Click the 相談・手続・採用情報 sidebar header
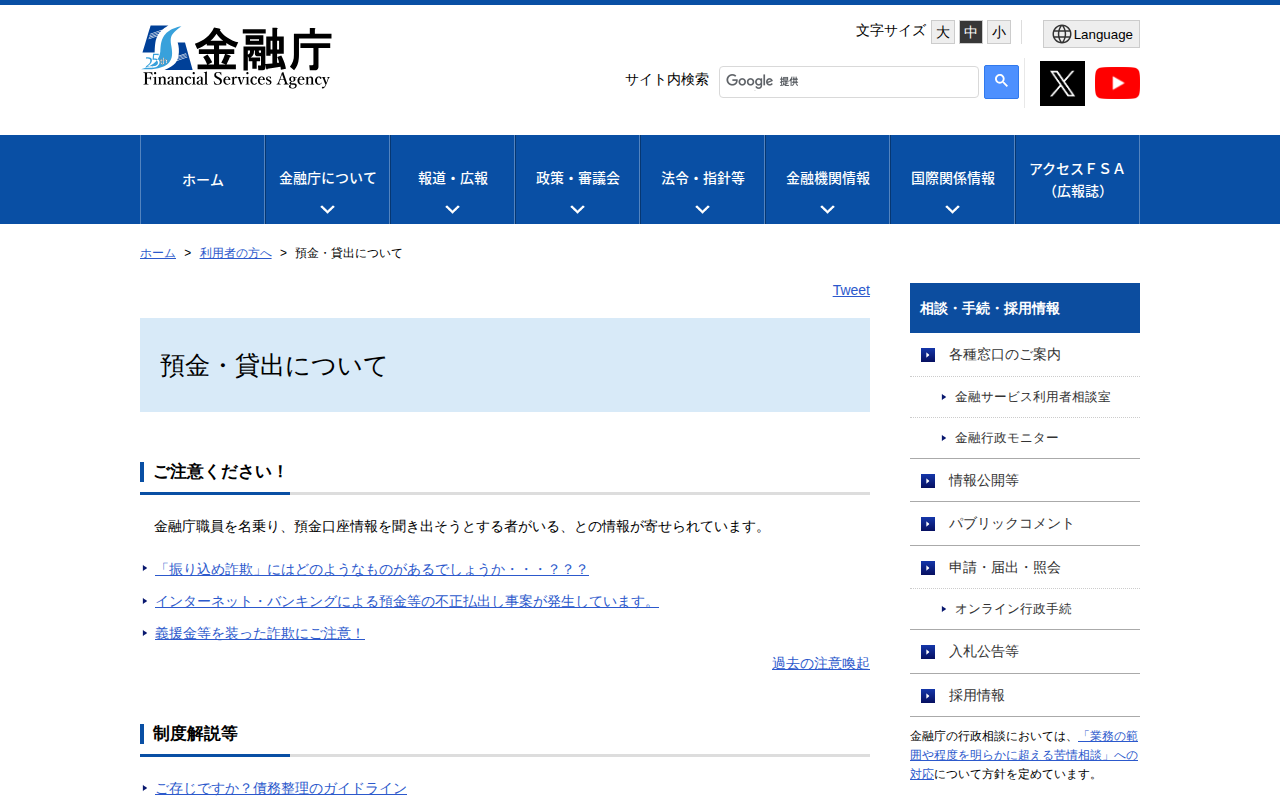1280x800 pixels. tap(1025, 308)
